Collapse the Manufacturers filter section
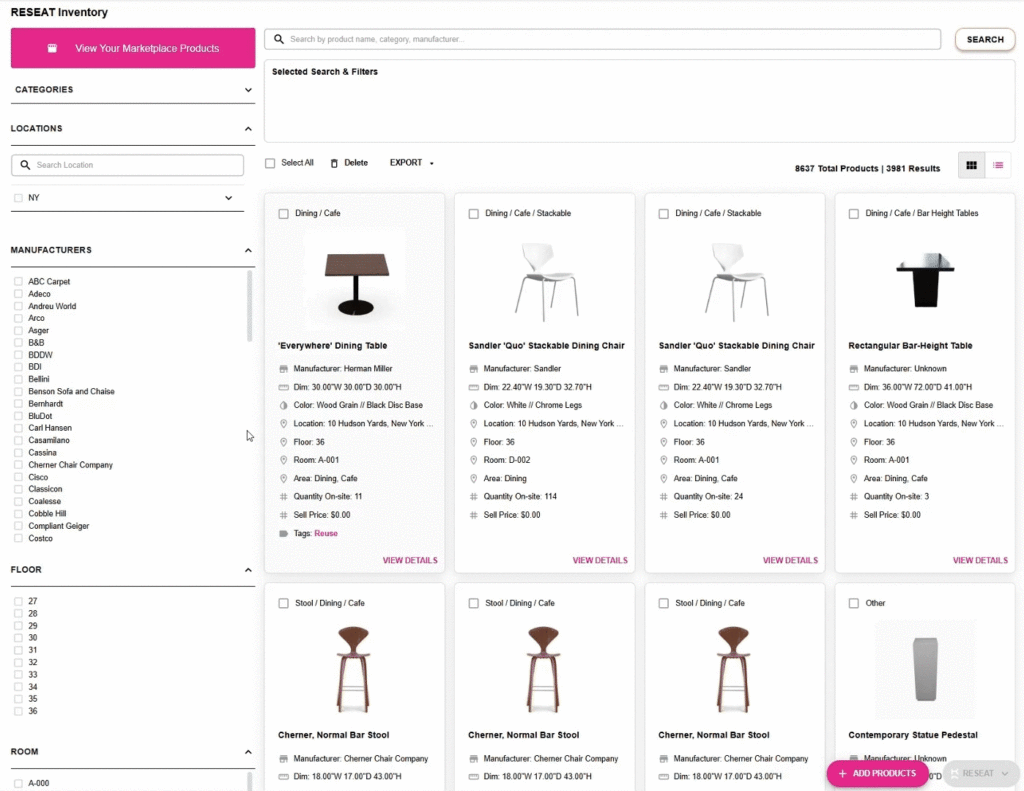This screenshot has width=1024, height=791. point(248,250)
